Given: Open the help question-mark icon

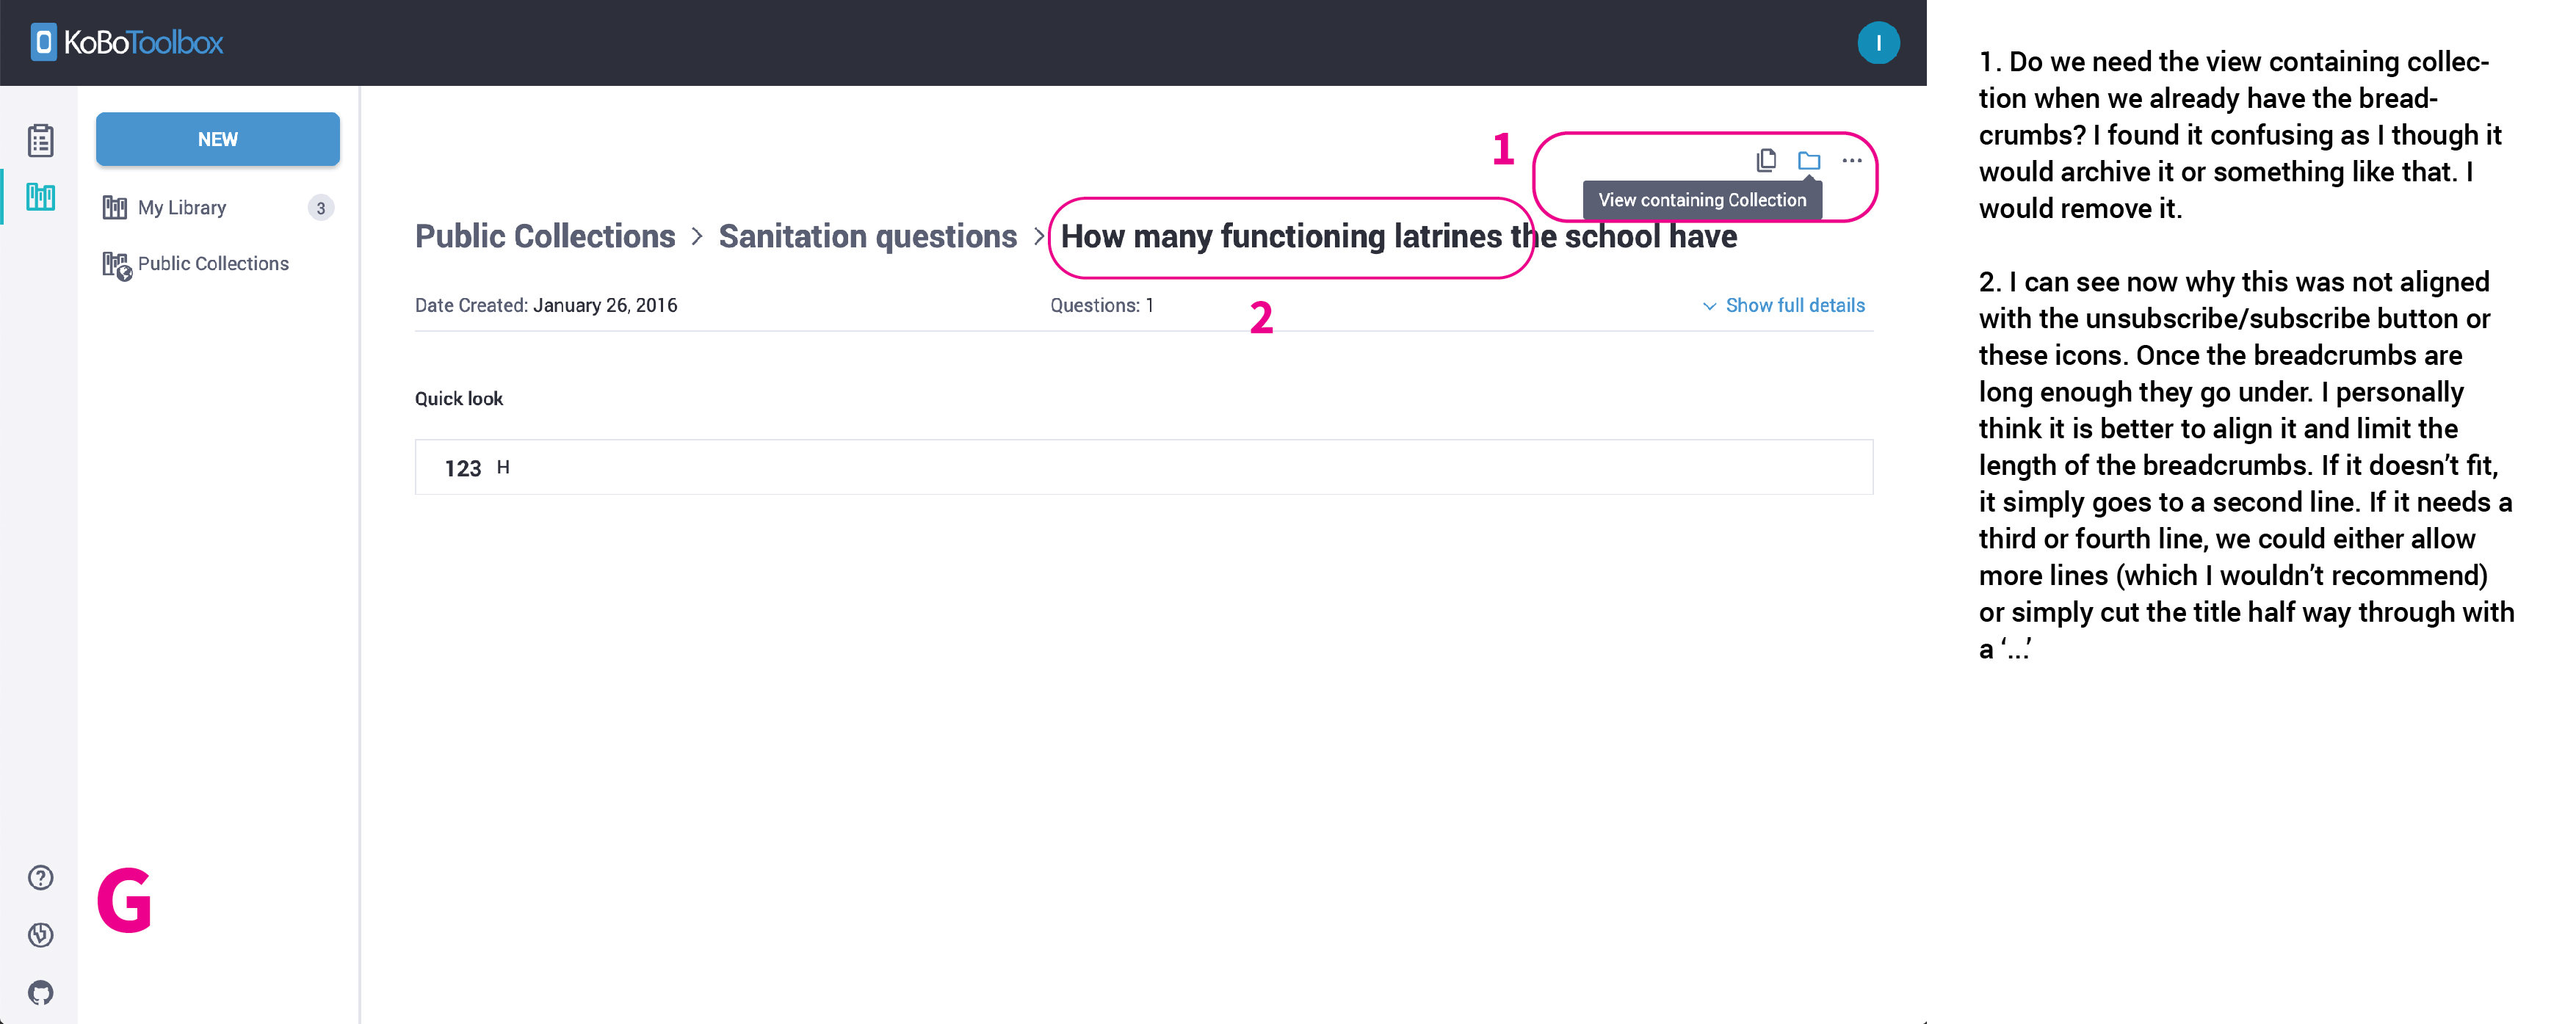Looking at the screenshot, I should click(x=40, y=877).
